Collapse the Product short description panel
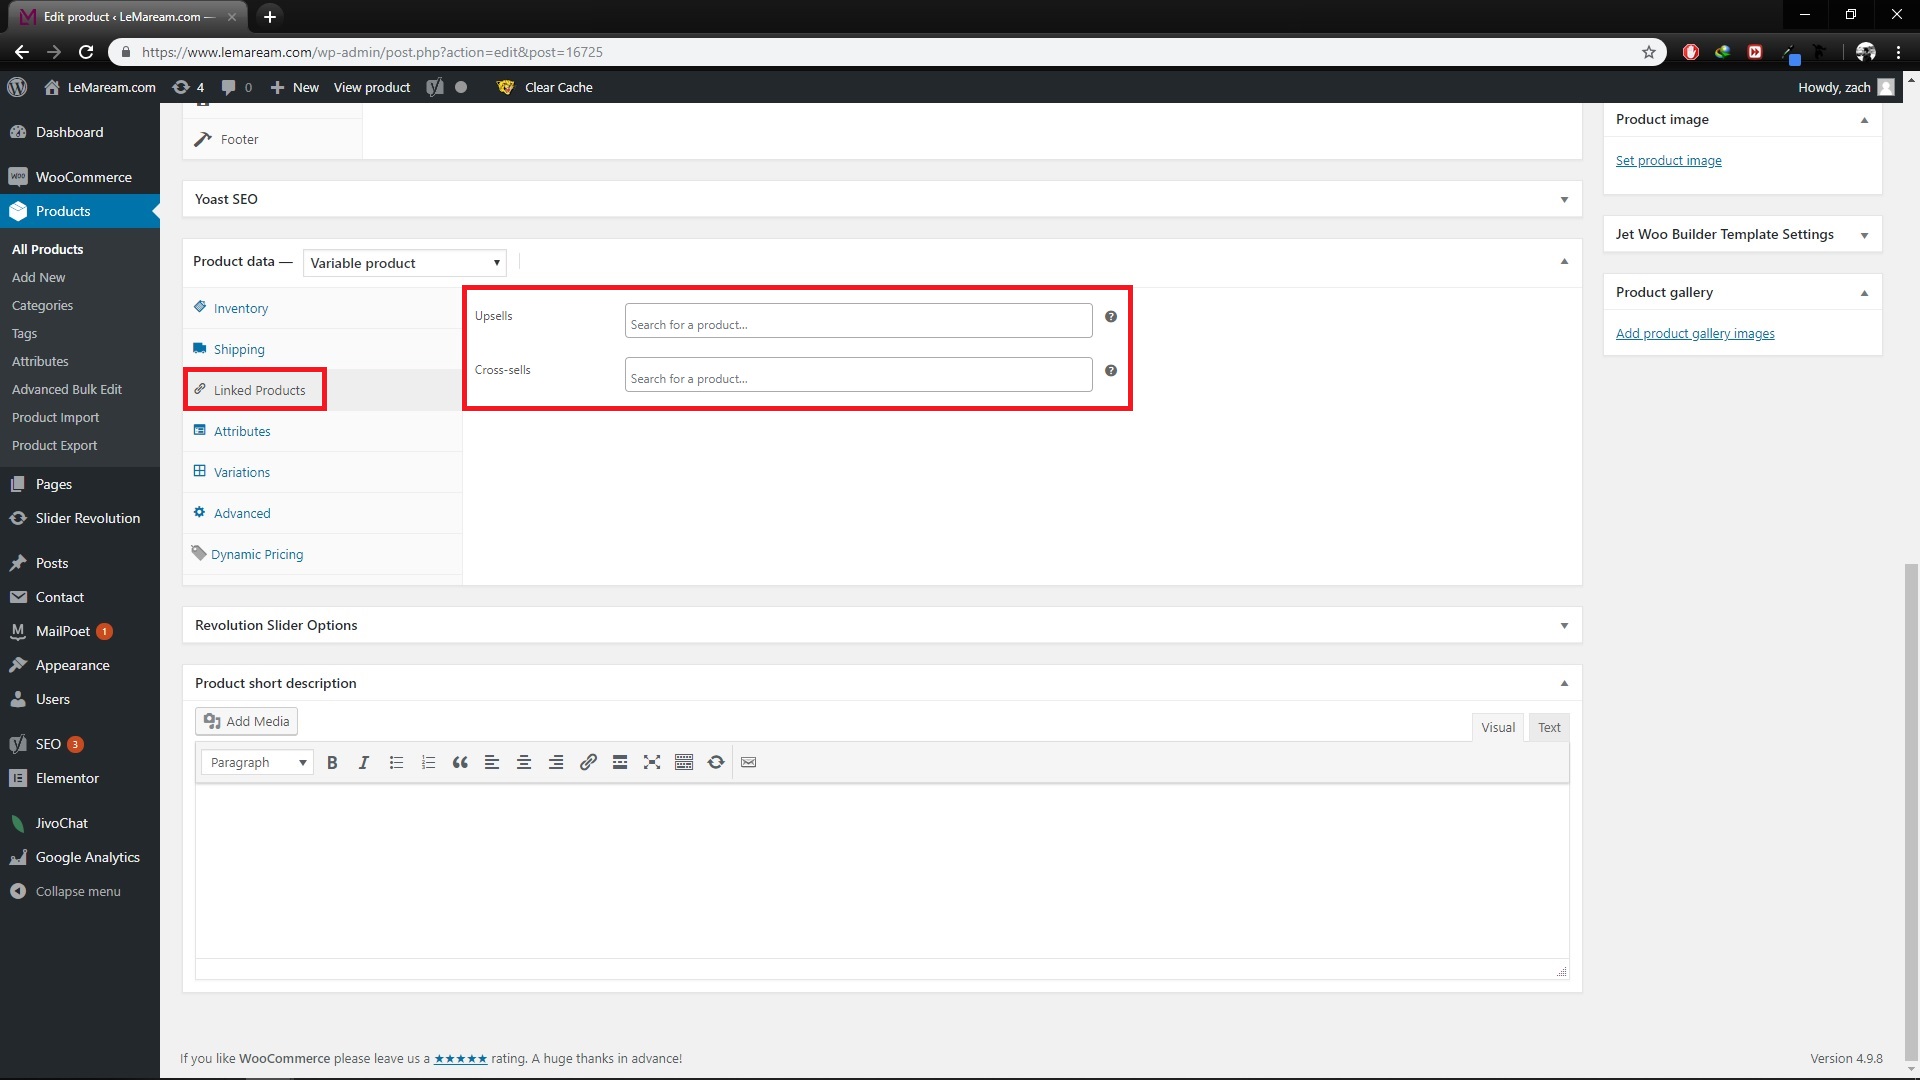The image size is (1920, 1080). 1564,684
